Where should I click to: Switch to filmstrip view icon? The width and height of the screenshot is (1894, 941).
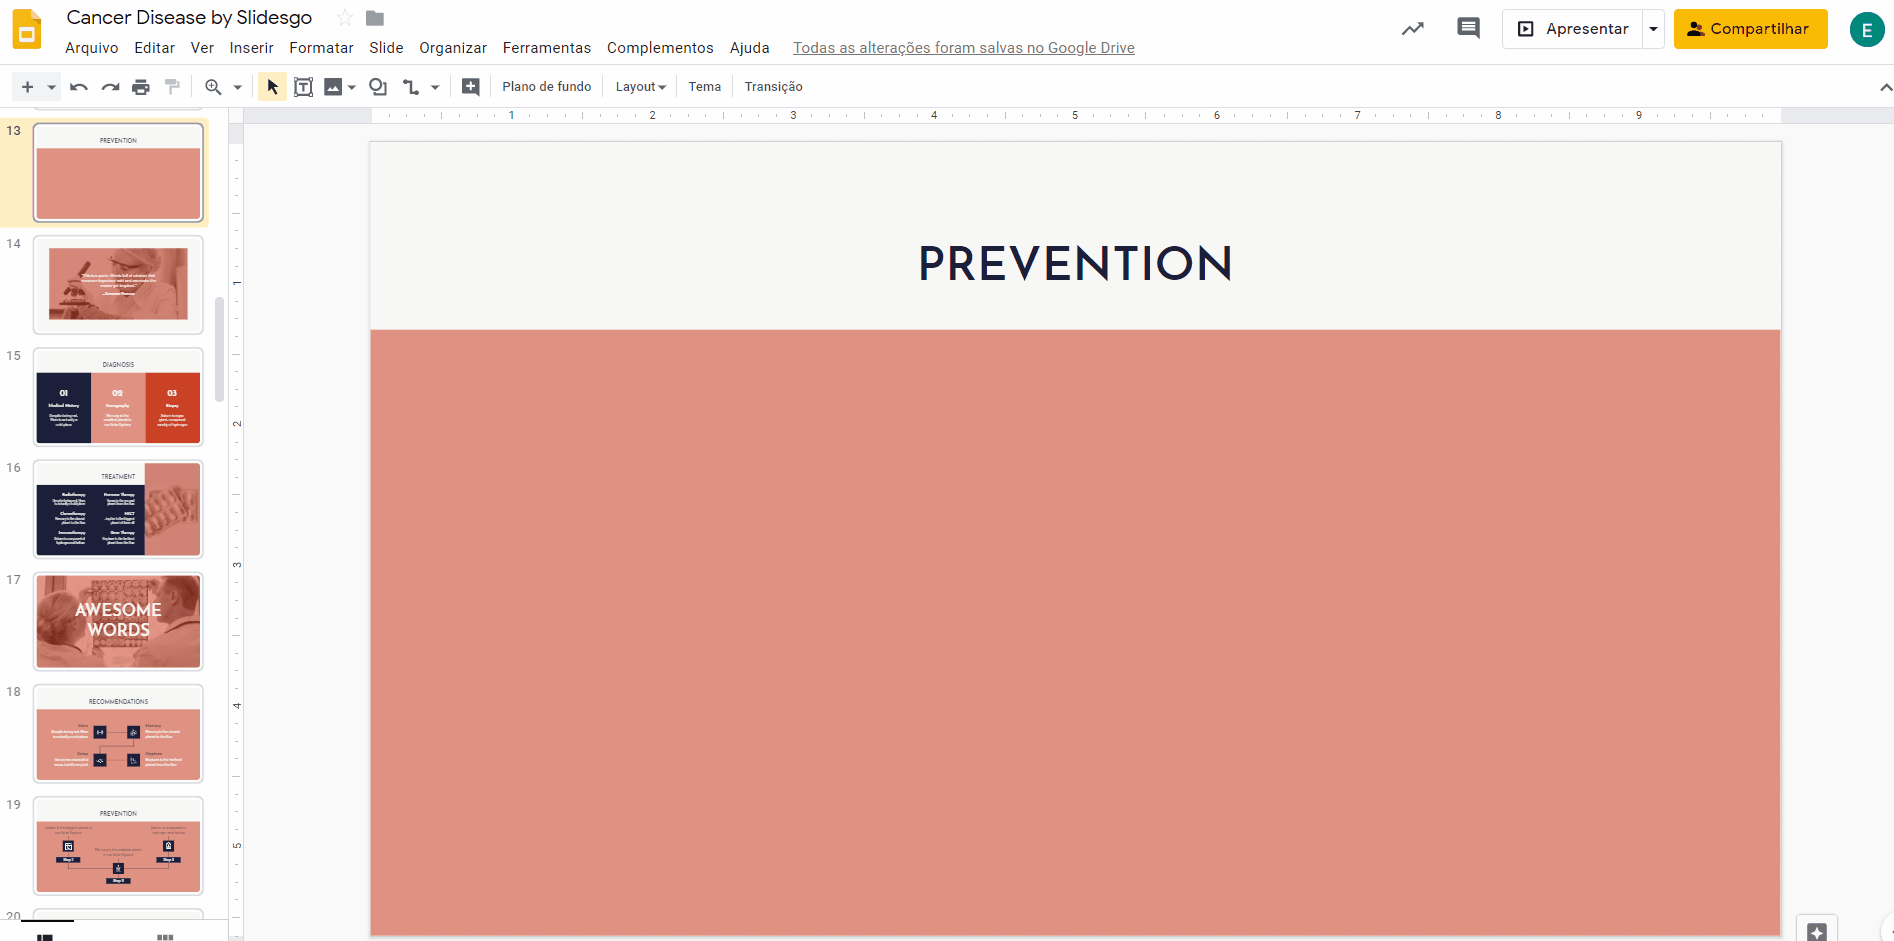pyautogui.click(x=45, y=936)
